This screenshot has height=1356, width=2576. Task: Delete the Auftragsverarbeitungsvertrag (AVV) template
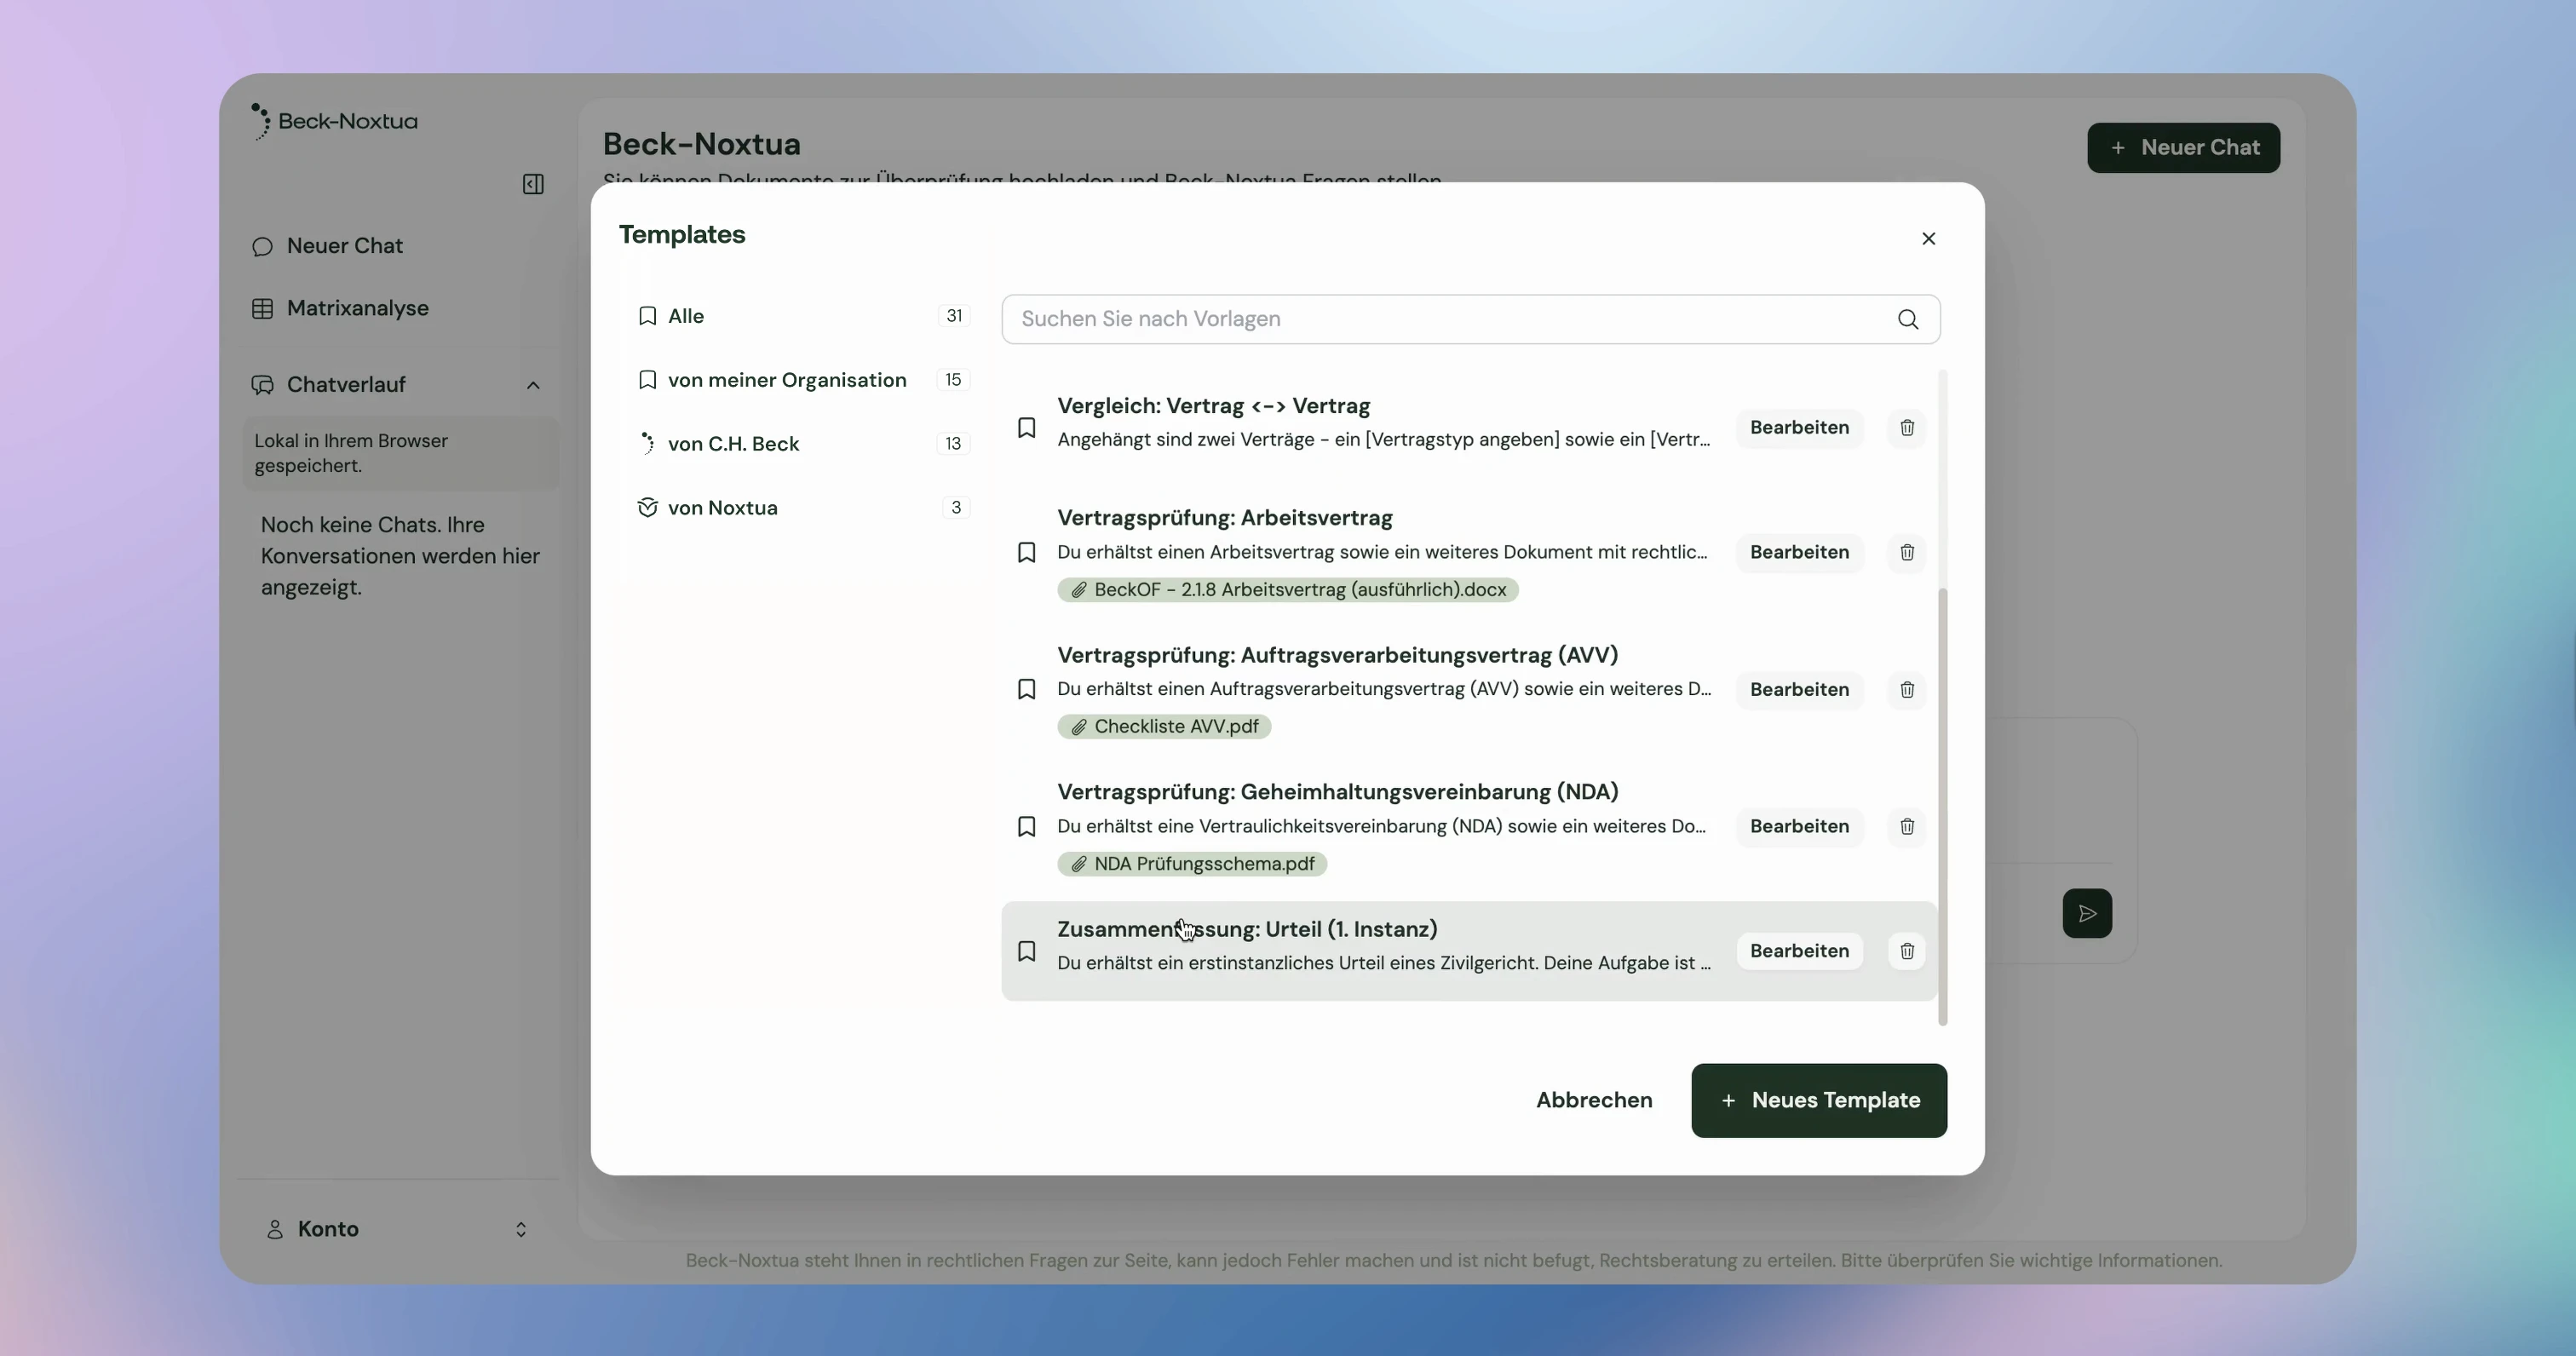click(1907, 690)
